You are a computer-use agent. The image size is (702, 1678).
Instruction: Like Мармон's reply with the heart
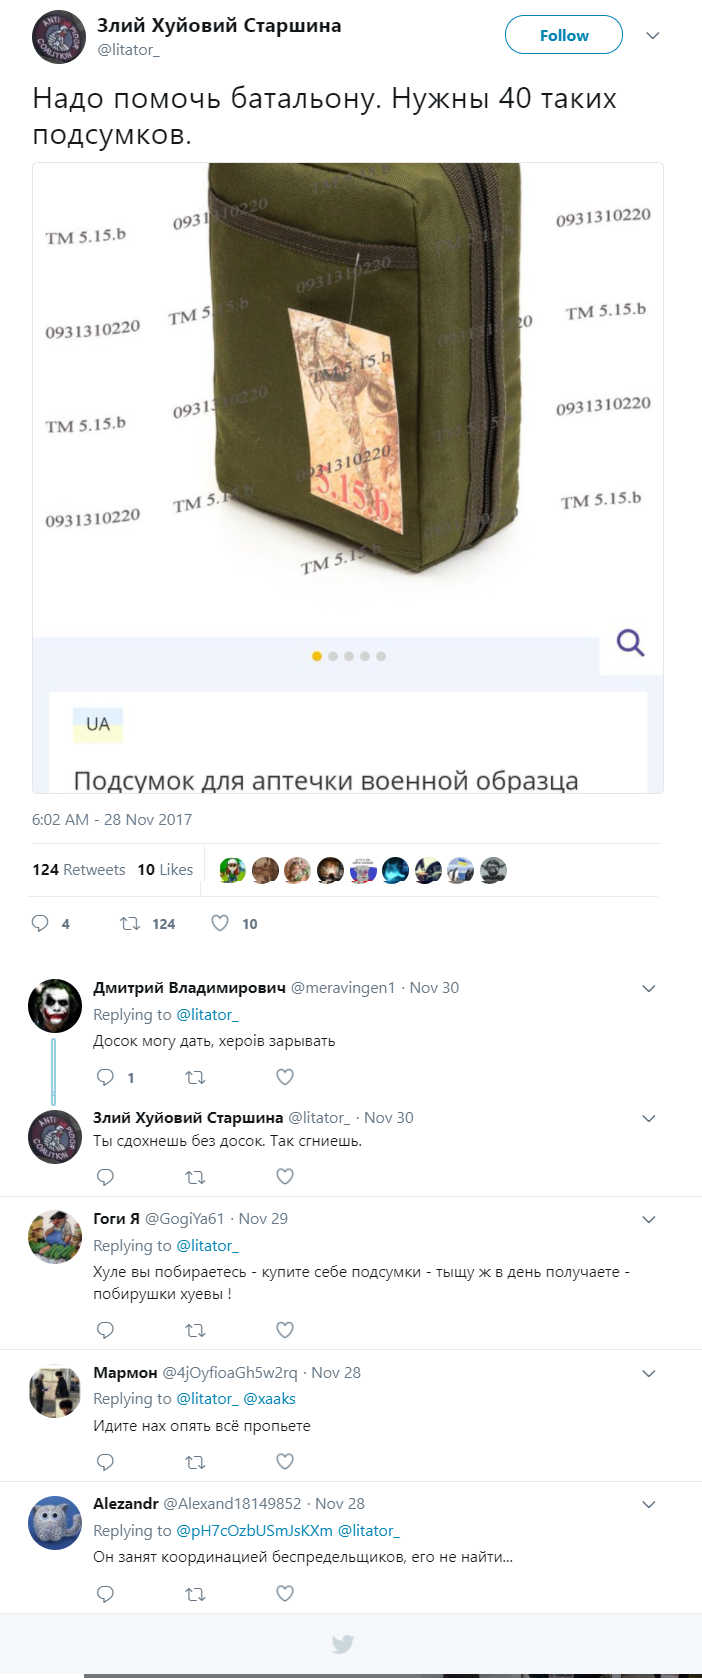(x=285, y=1461)
